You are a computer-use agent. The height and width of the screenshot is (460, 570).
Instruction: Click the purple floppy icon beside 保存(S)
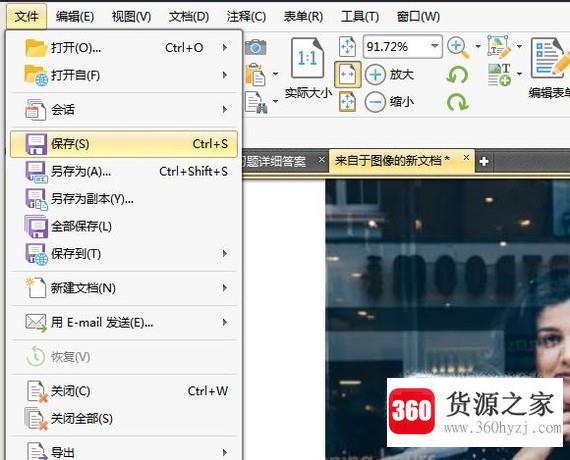pos(36,144)
